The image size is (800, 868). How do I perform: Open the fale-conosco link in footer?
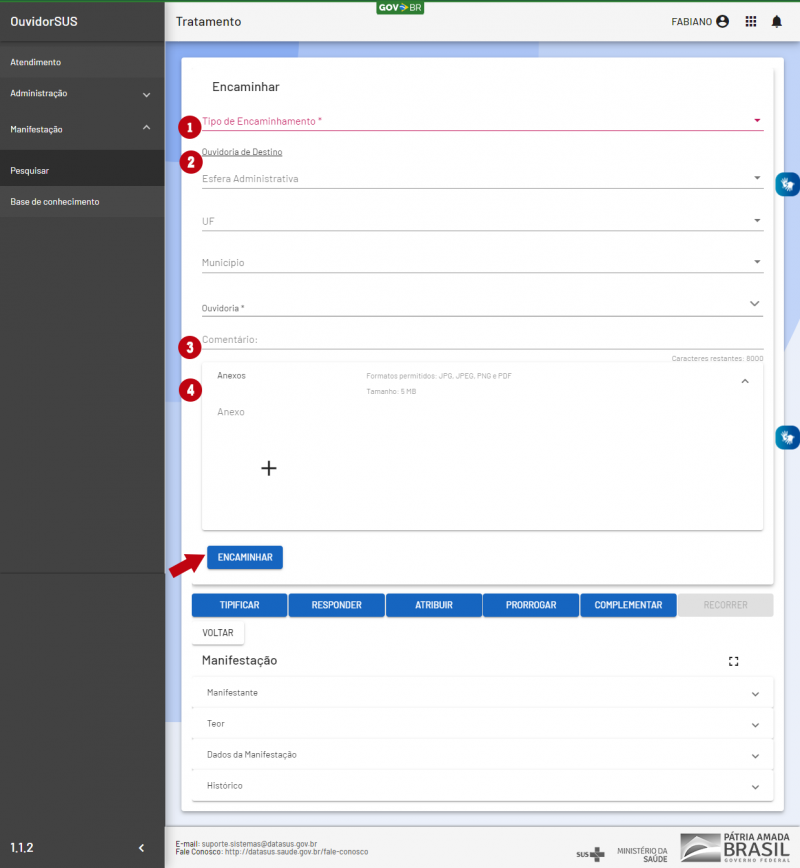coord(296,852)
